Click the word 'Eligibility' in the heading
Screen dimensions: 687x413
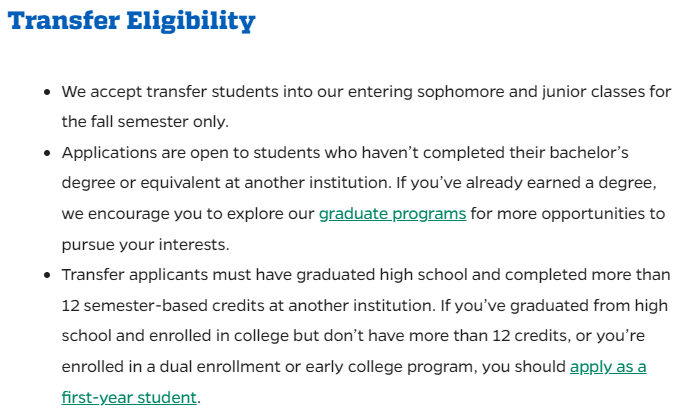pyautogui.click(x=191, y=21)
